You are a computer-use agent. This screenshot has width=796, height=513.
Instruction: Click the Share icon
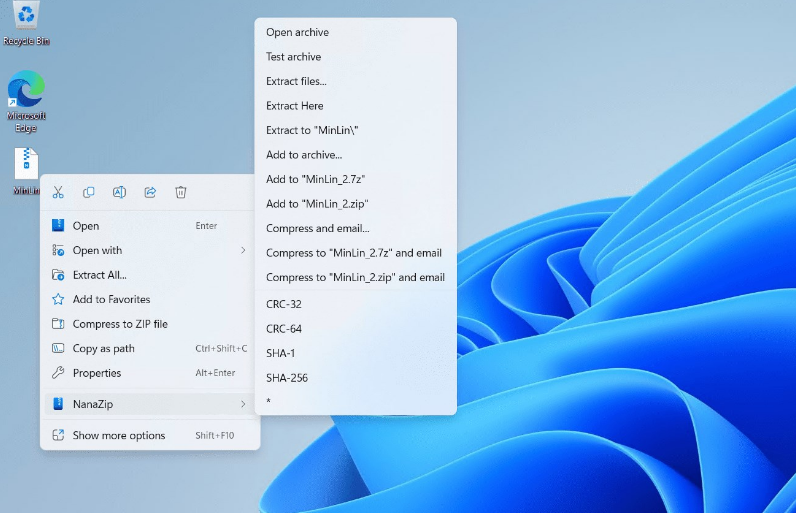coord(150,192)
